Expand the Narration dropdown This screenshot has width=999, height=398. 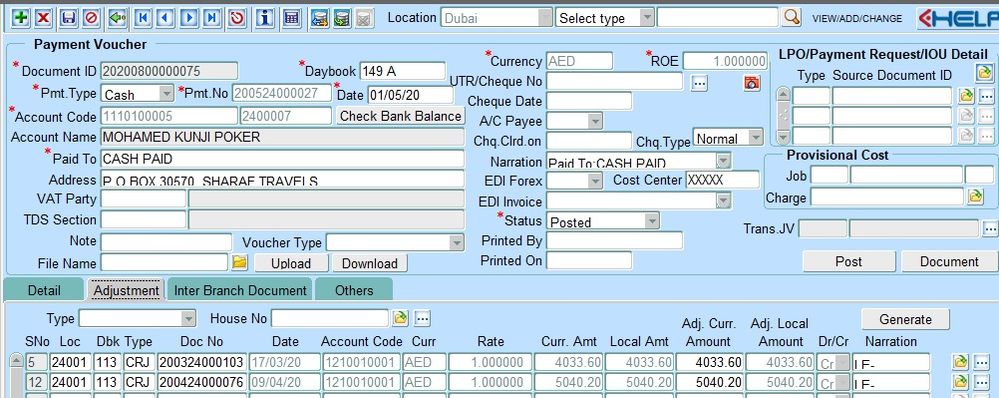tap(723, 161)
